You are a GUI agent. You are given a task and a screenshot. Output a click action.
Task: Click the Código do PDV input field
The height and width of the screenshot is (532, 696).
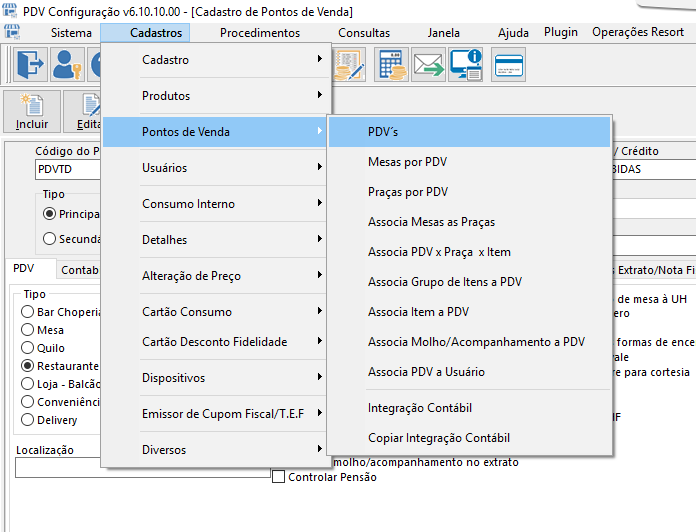(68, 169)
